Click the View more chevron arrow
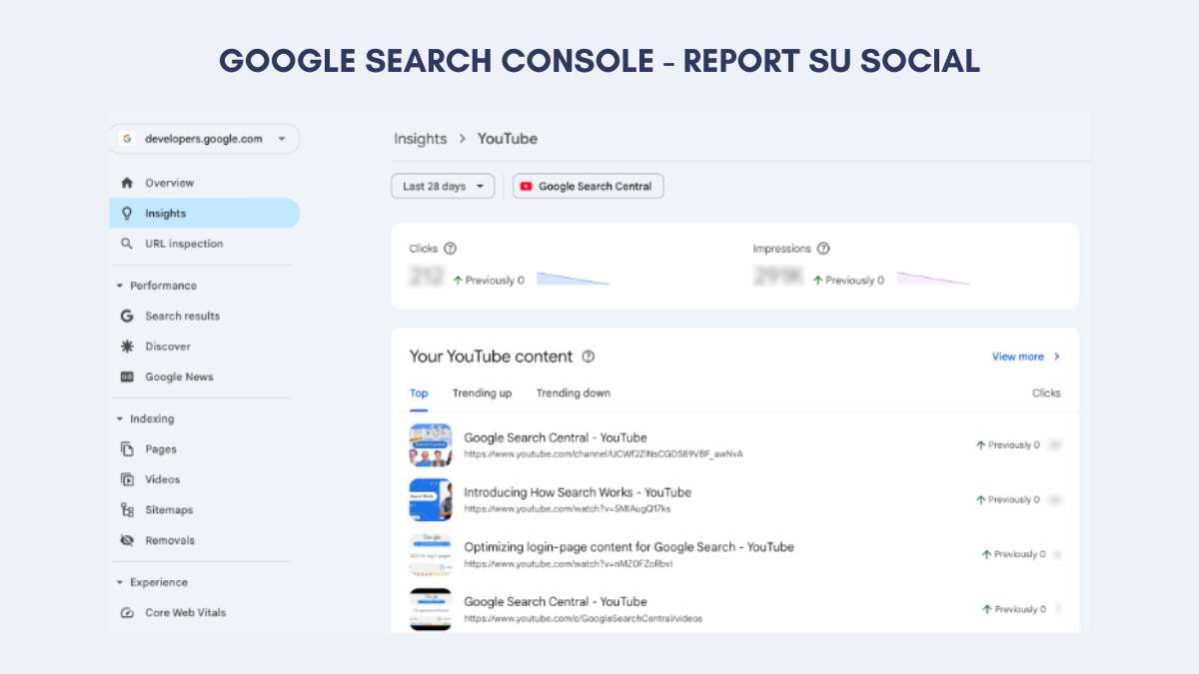Screen dimensions: 1199x674 tap(1057, 357)
